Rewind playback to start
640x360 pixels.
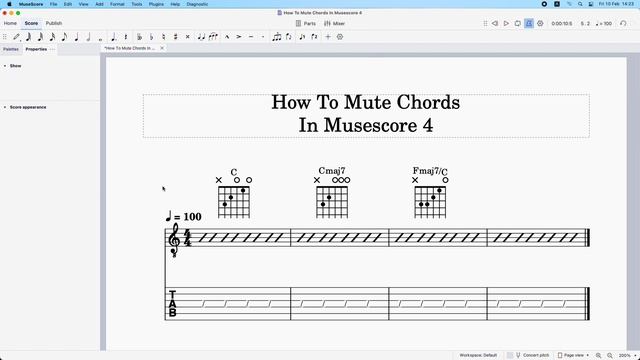(495, 23)
